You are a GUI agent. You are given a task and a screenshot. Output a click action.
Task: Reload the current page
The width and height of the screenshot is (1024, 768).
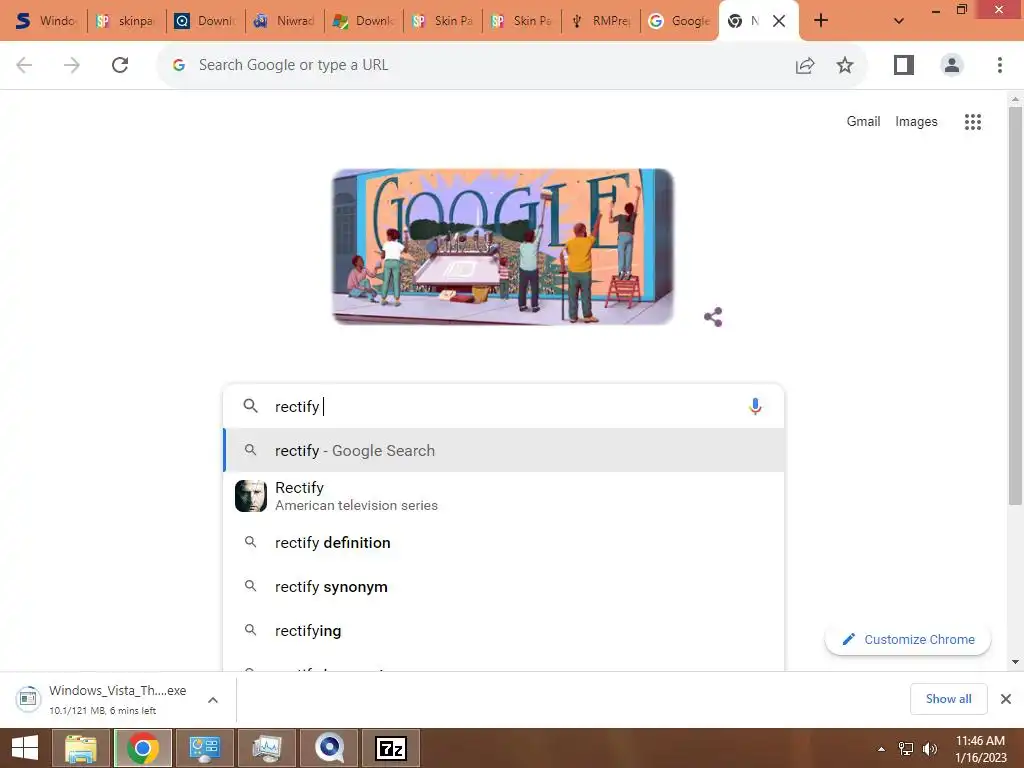(x=120, y=65)
